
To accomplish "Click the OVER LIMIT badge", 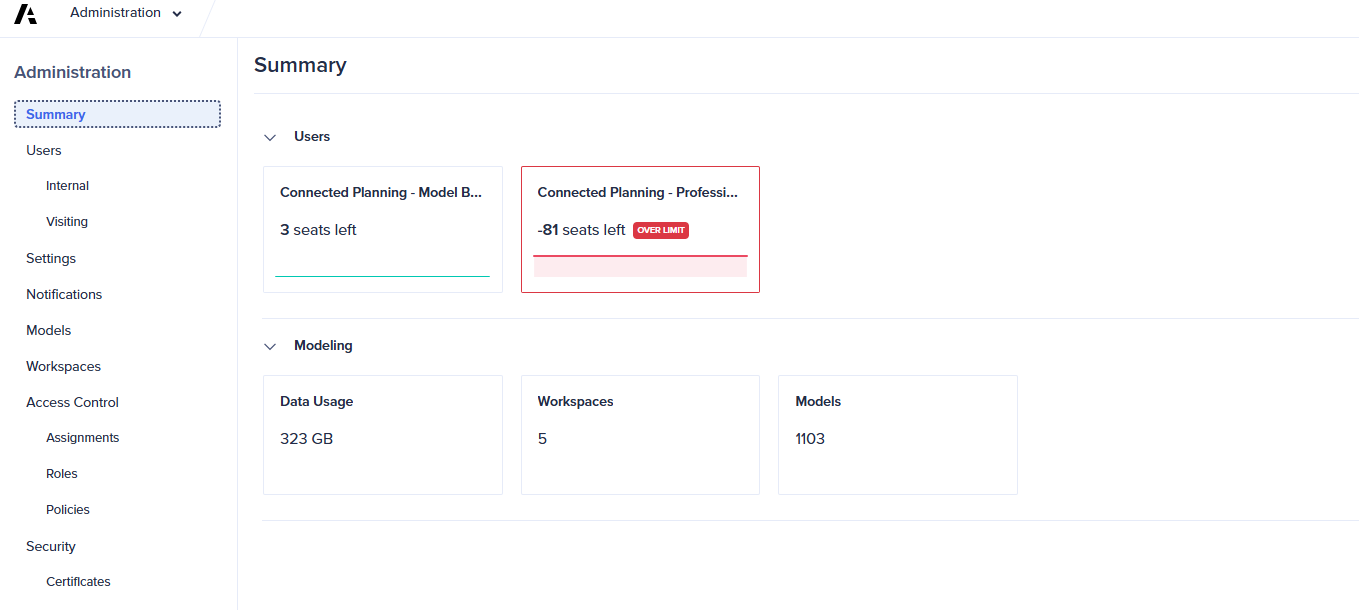I will [x=661, y=230].
